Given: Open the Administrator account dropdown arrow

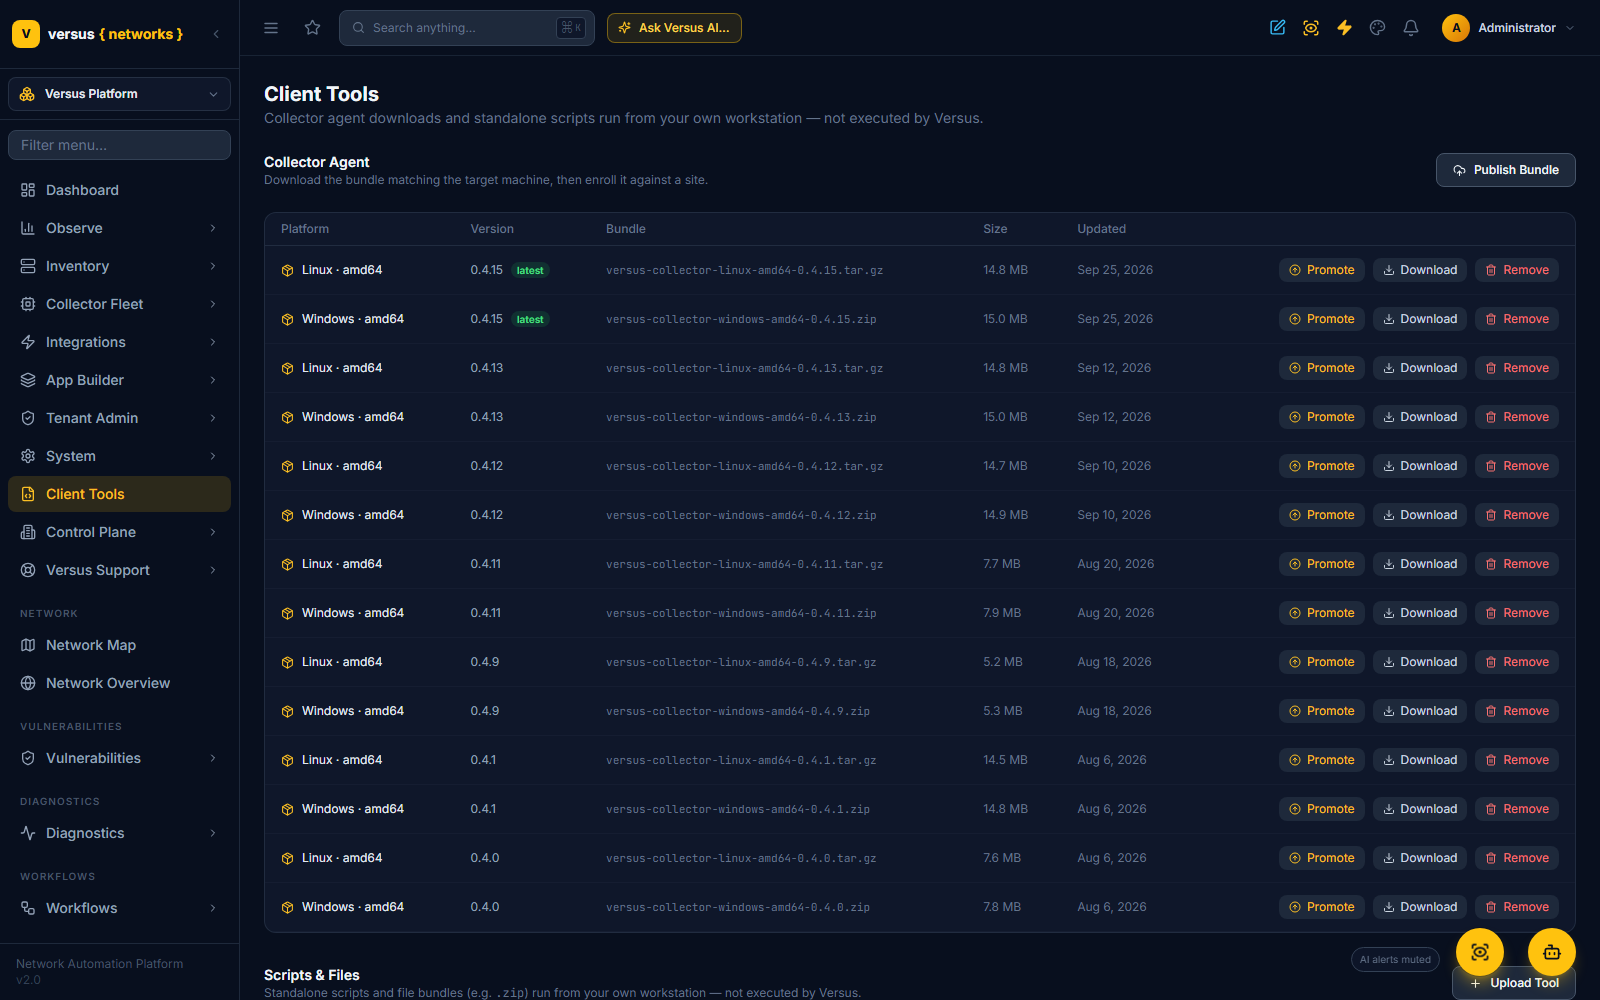Looking at the screenshot, I should [1570, 28].
